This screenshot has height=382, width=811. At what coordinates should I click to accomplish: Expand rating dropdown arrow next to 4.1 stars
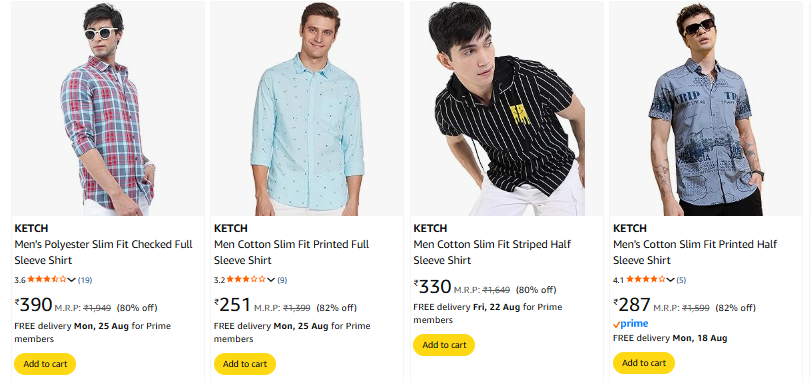point(670,280)
